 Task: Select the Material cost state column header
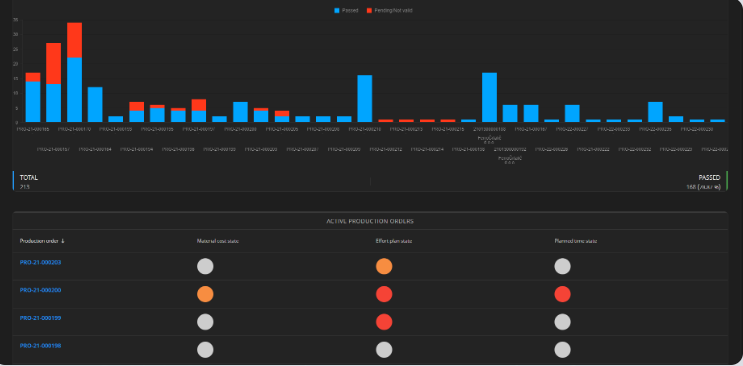click(217, 241)
